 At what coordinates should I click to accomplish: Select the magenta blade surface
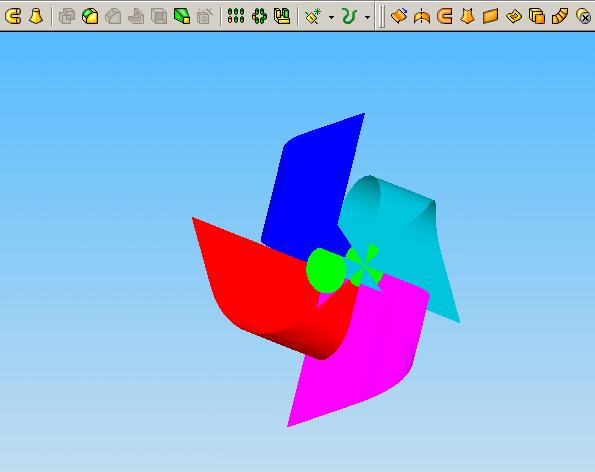[x=364, y=353]
